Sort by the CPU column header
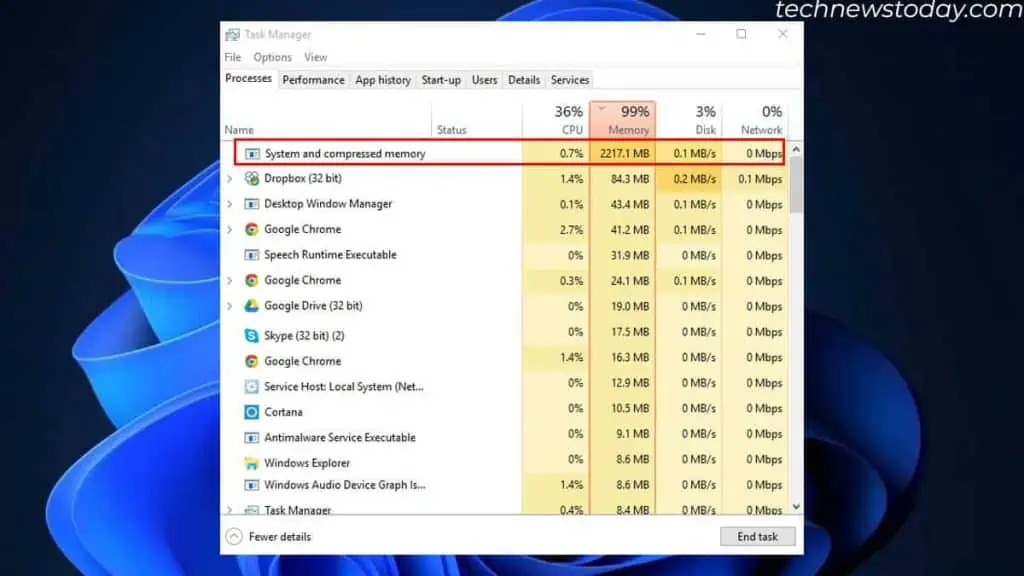The image size is (1024, 576). [x=556, y=120]
